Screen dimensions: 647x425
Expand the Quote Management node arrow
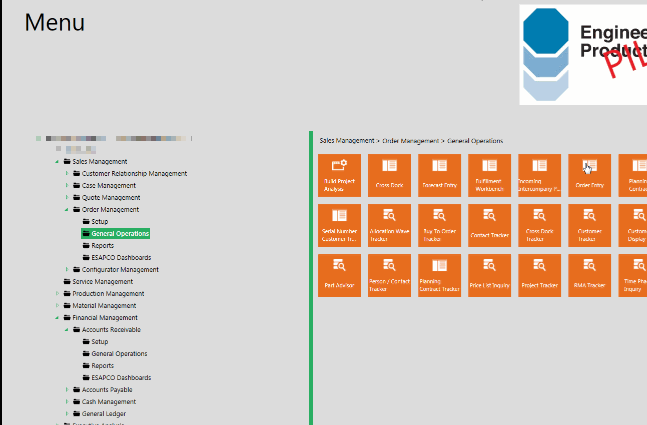66,197
